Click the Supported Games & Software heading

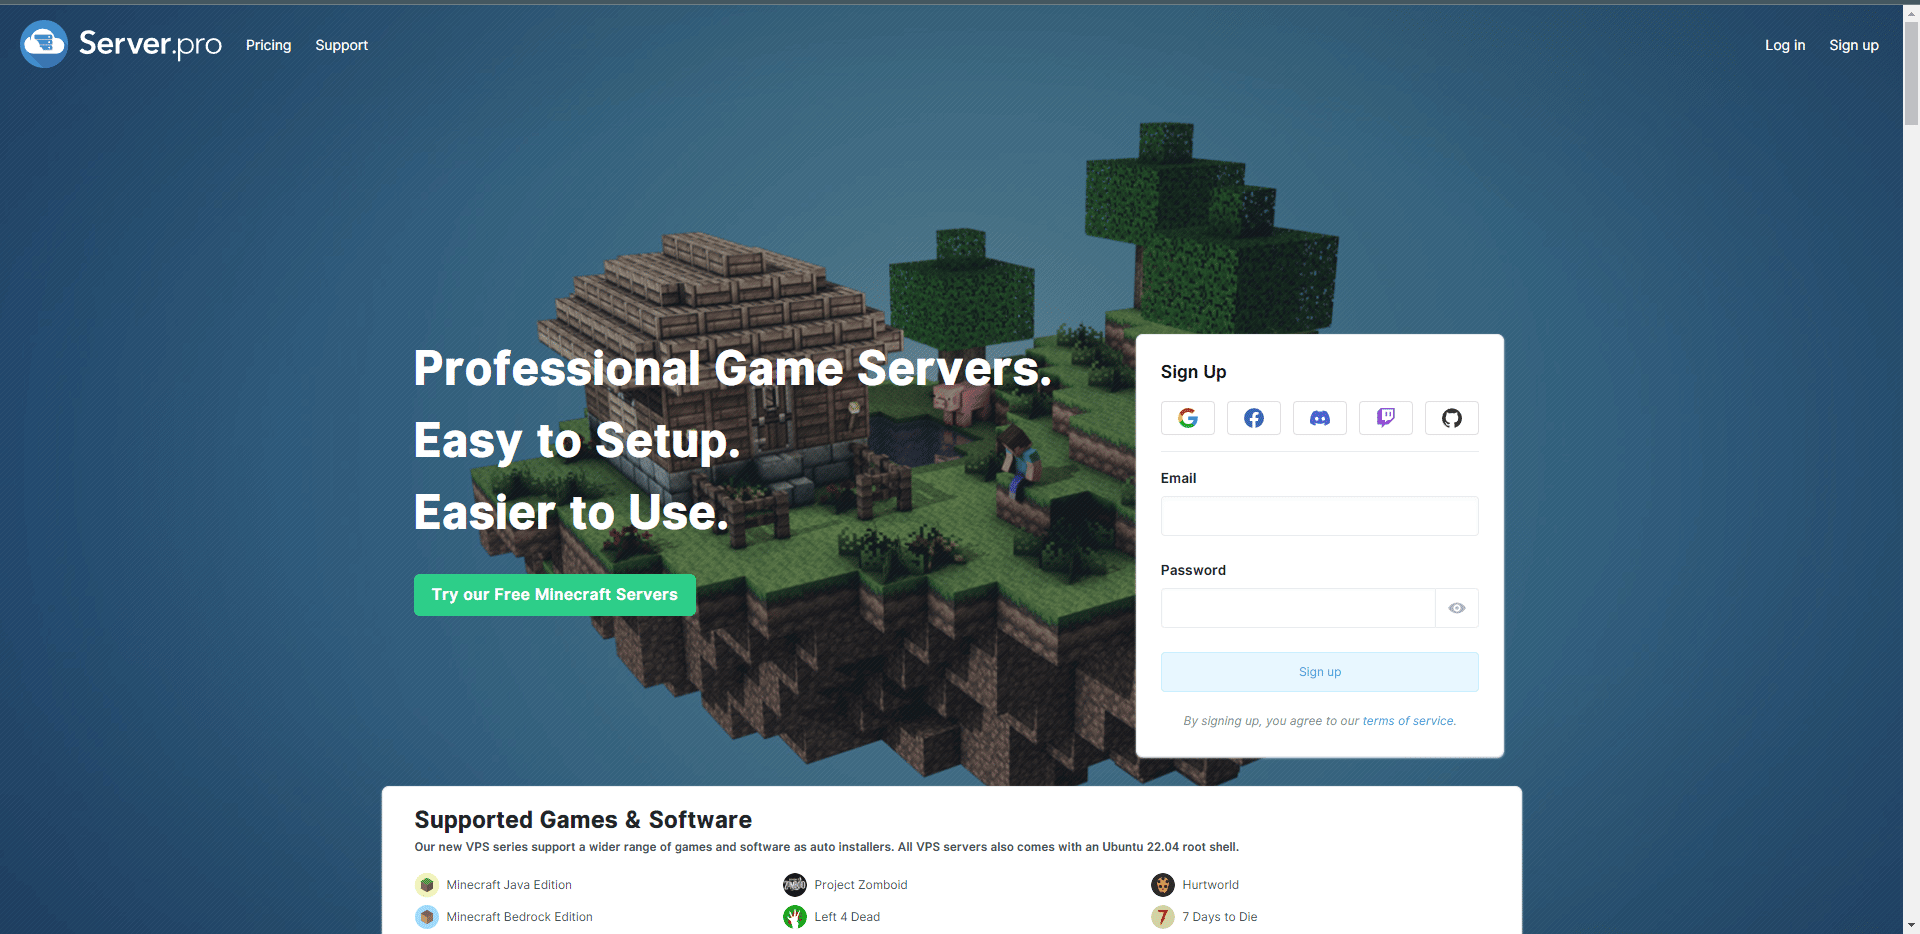click(x=583, y=820)
